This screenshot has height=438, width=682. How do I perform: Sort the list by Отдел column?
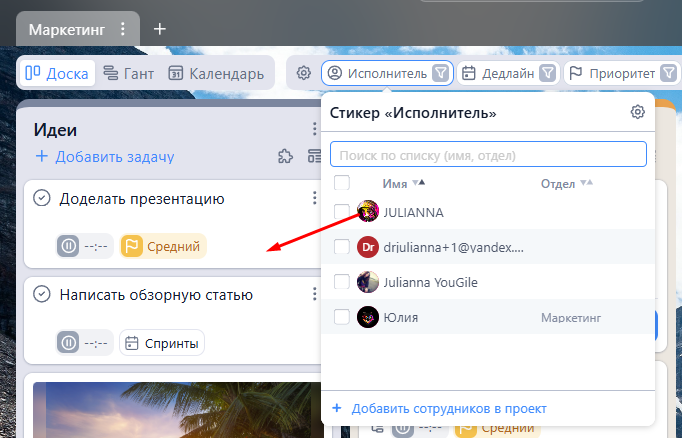point(566,184)
